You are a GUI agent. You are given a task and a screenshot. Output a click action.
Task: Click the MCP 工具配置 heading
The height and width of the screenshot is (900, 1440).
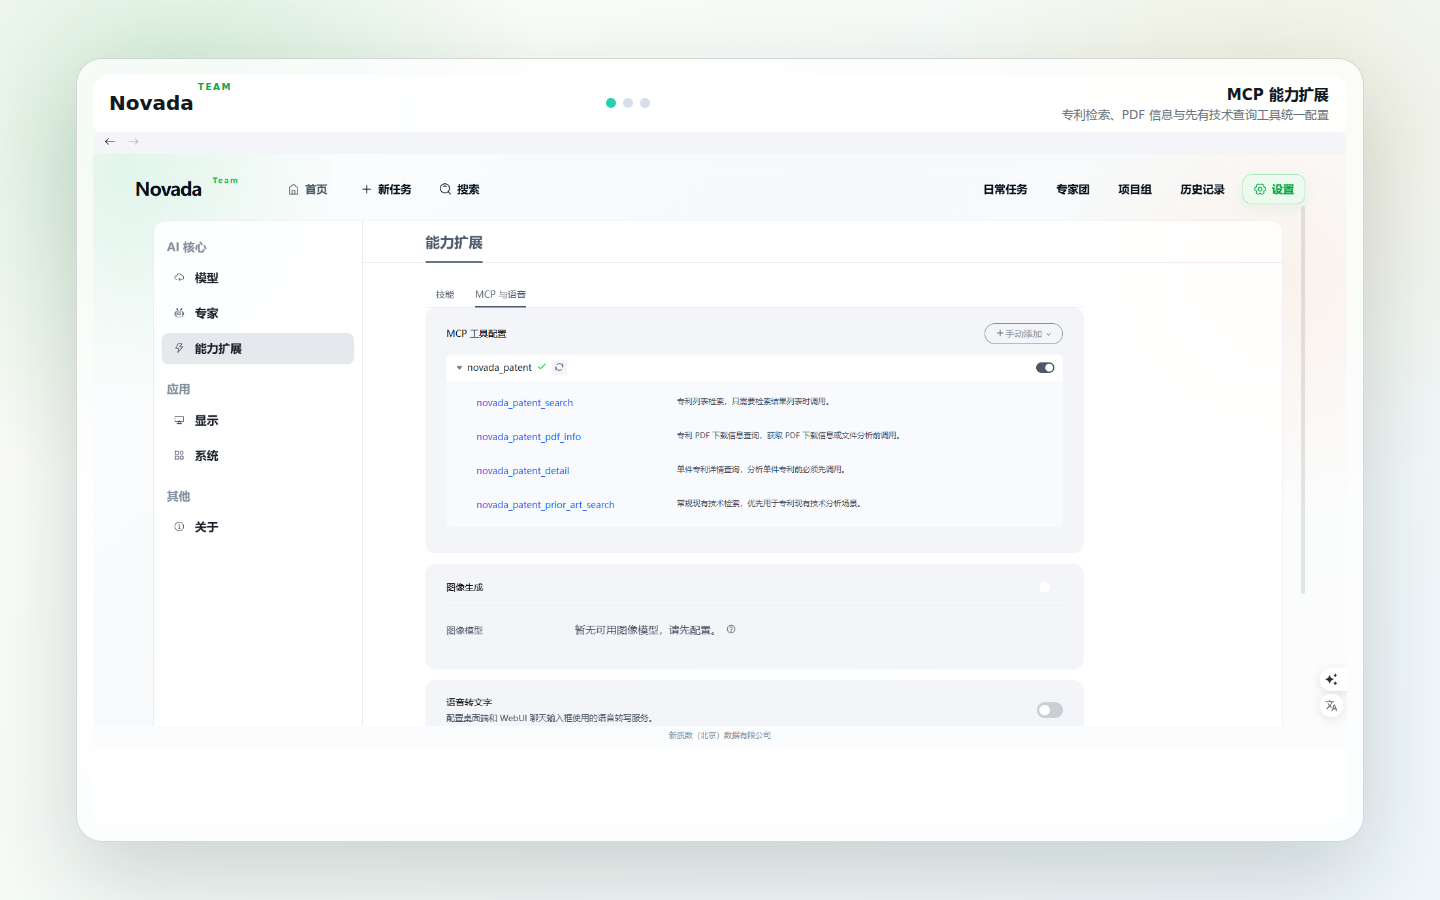(476, 334)
